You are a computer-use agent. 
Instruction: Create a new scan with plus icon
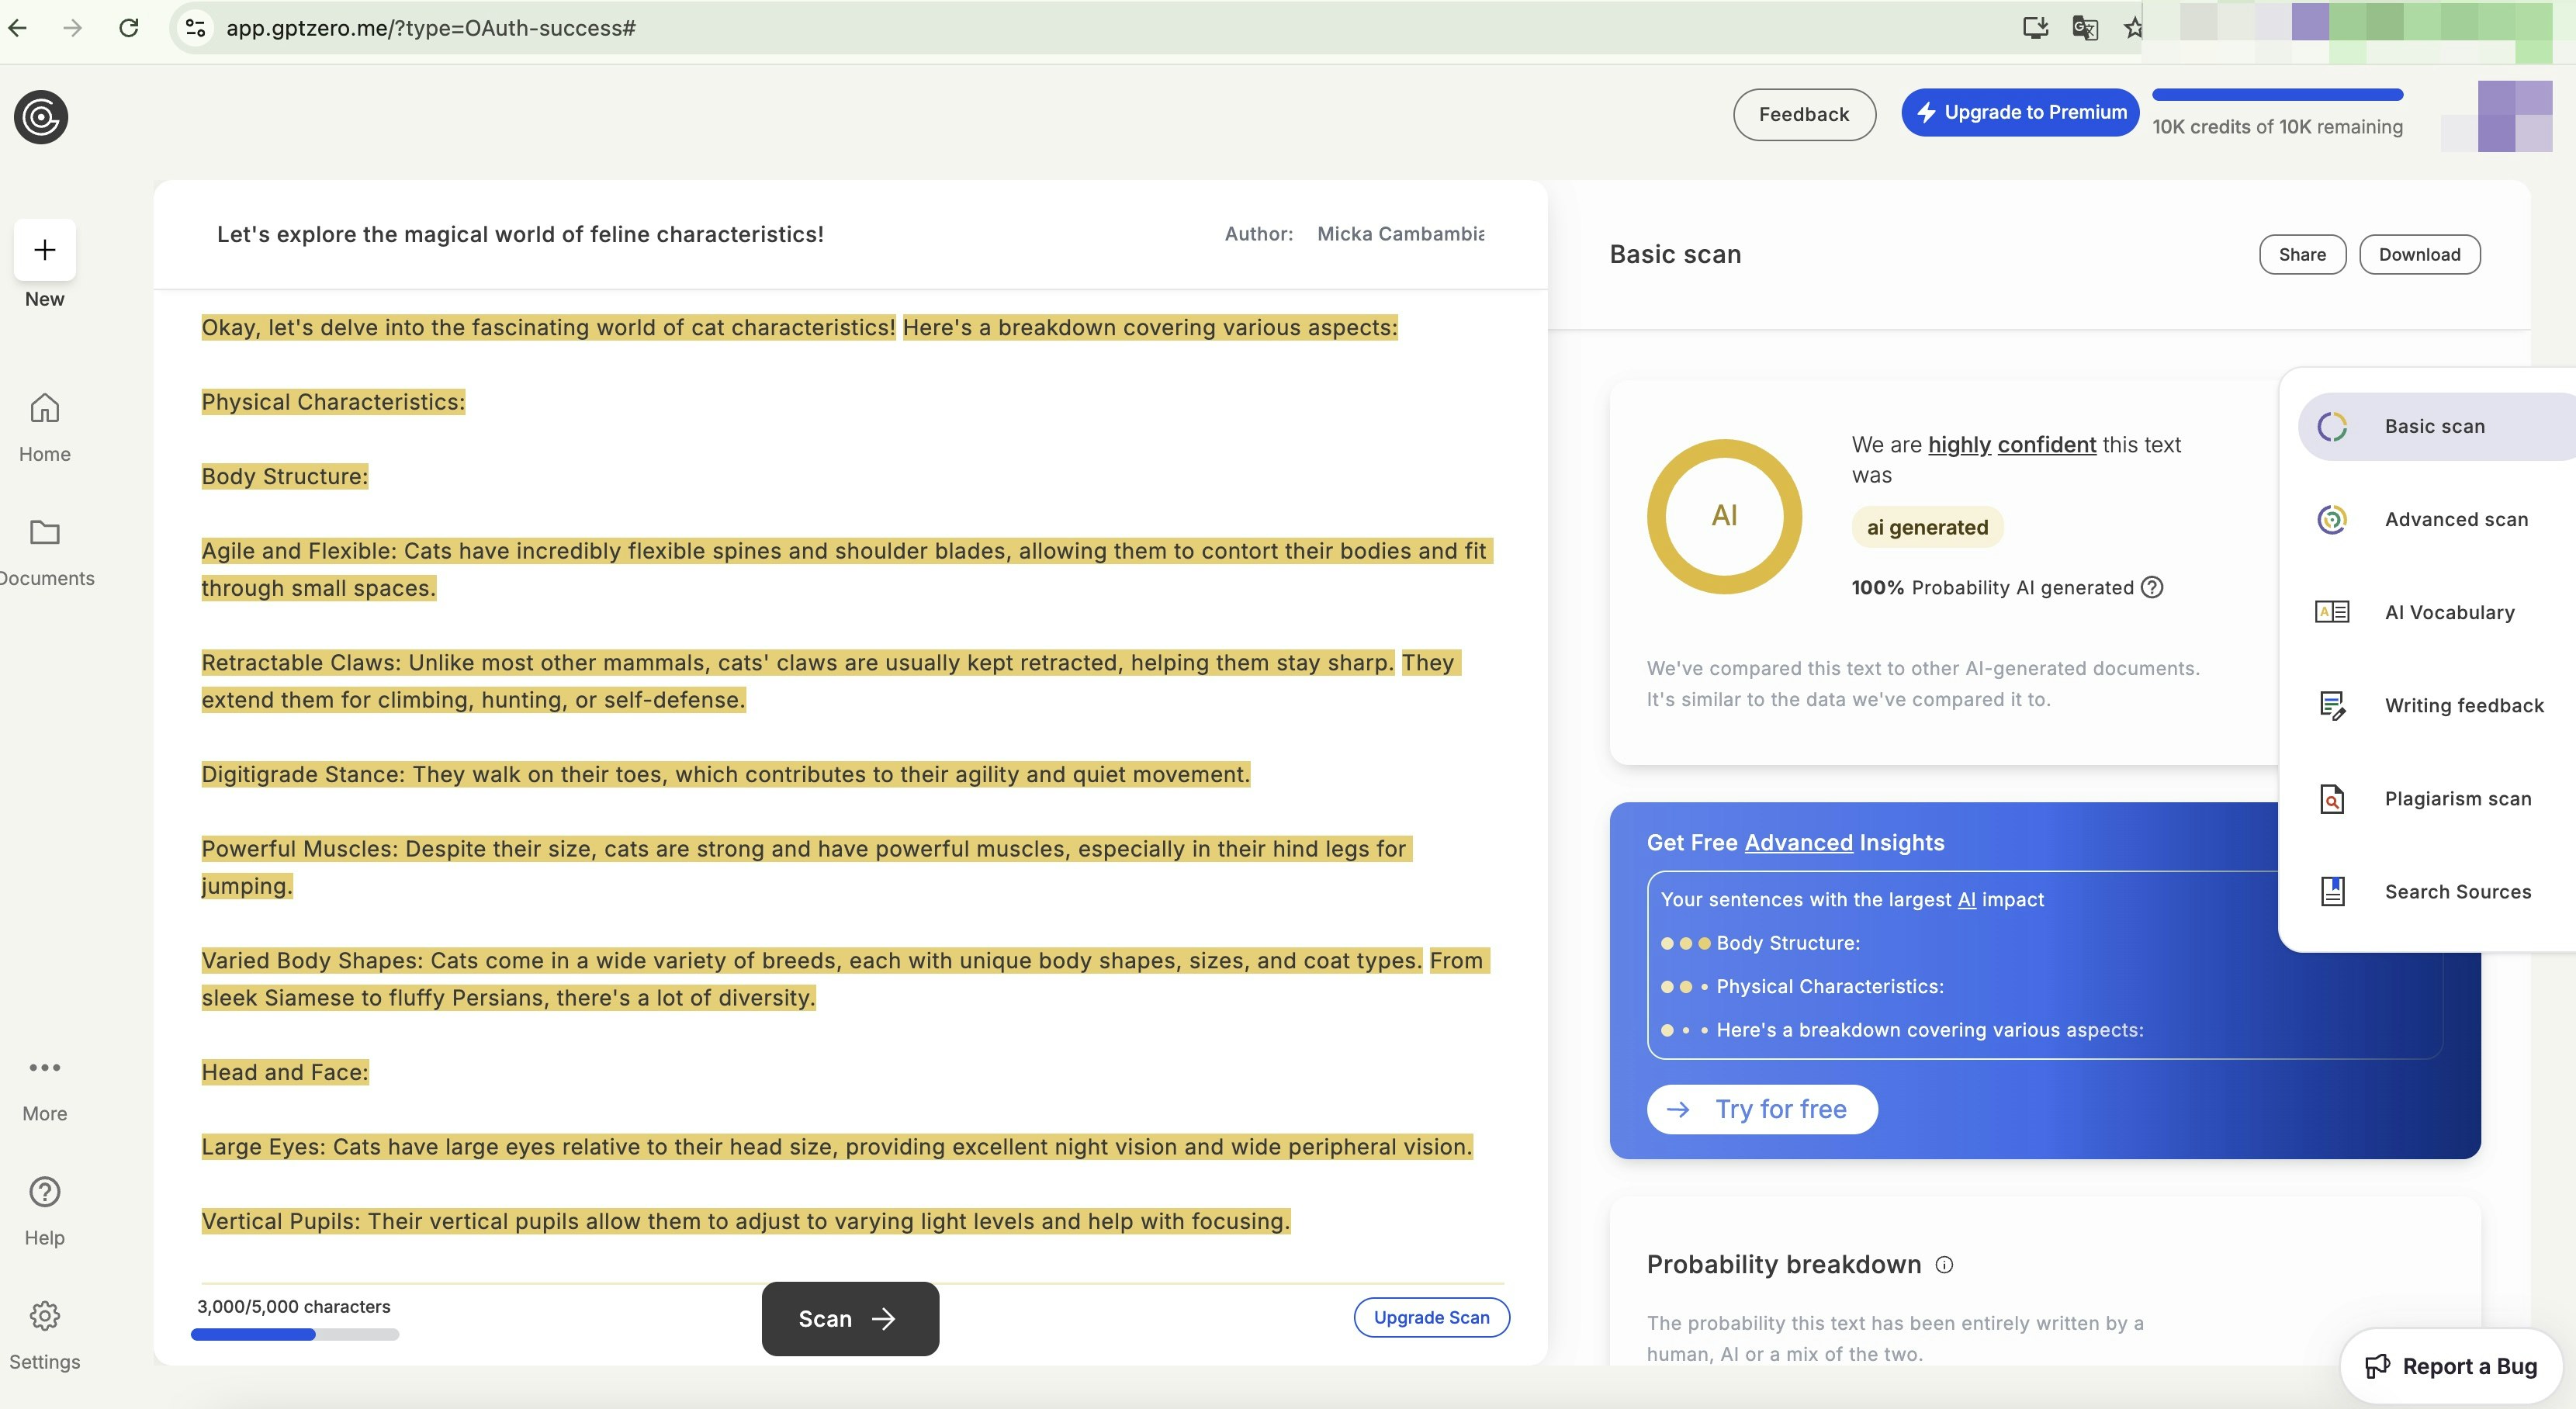pos(45,250)
